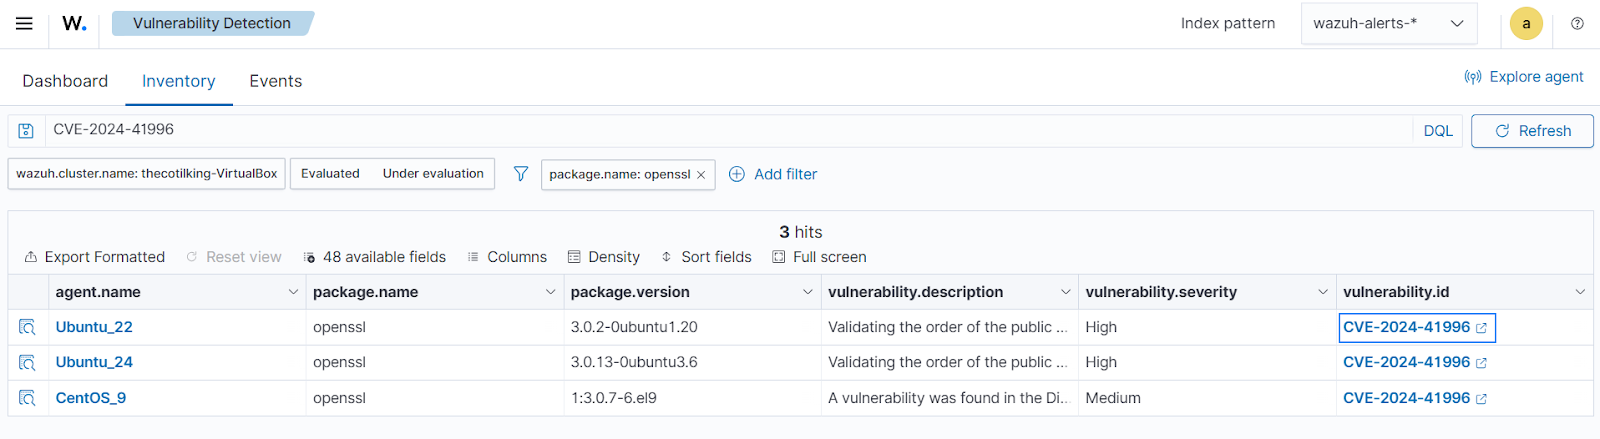Click the search query input field
The width and height of the screenshot is (1600, 439).
(728, 130)
